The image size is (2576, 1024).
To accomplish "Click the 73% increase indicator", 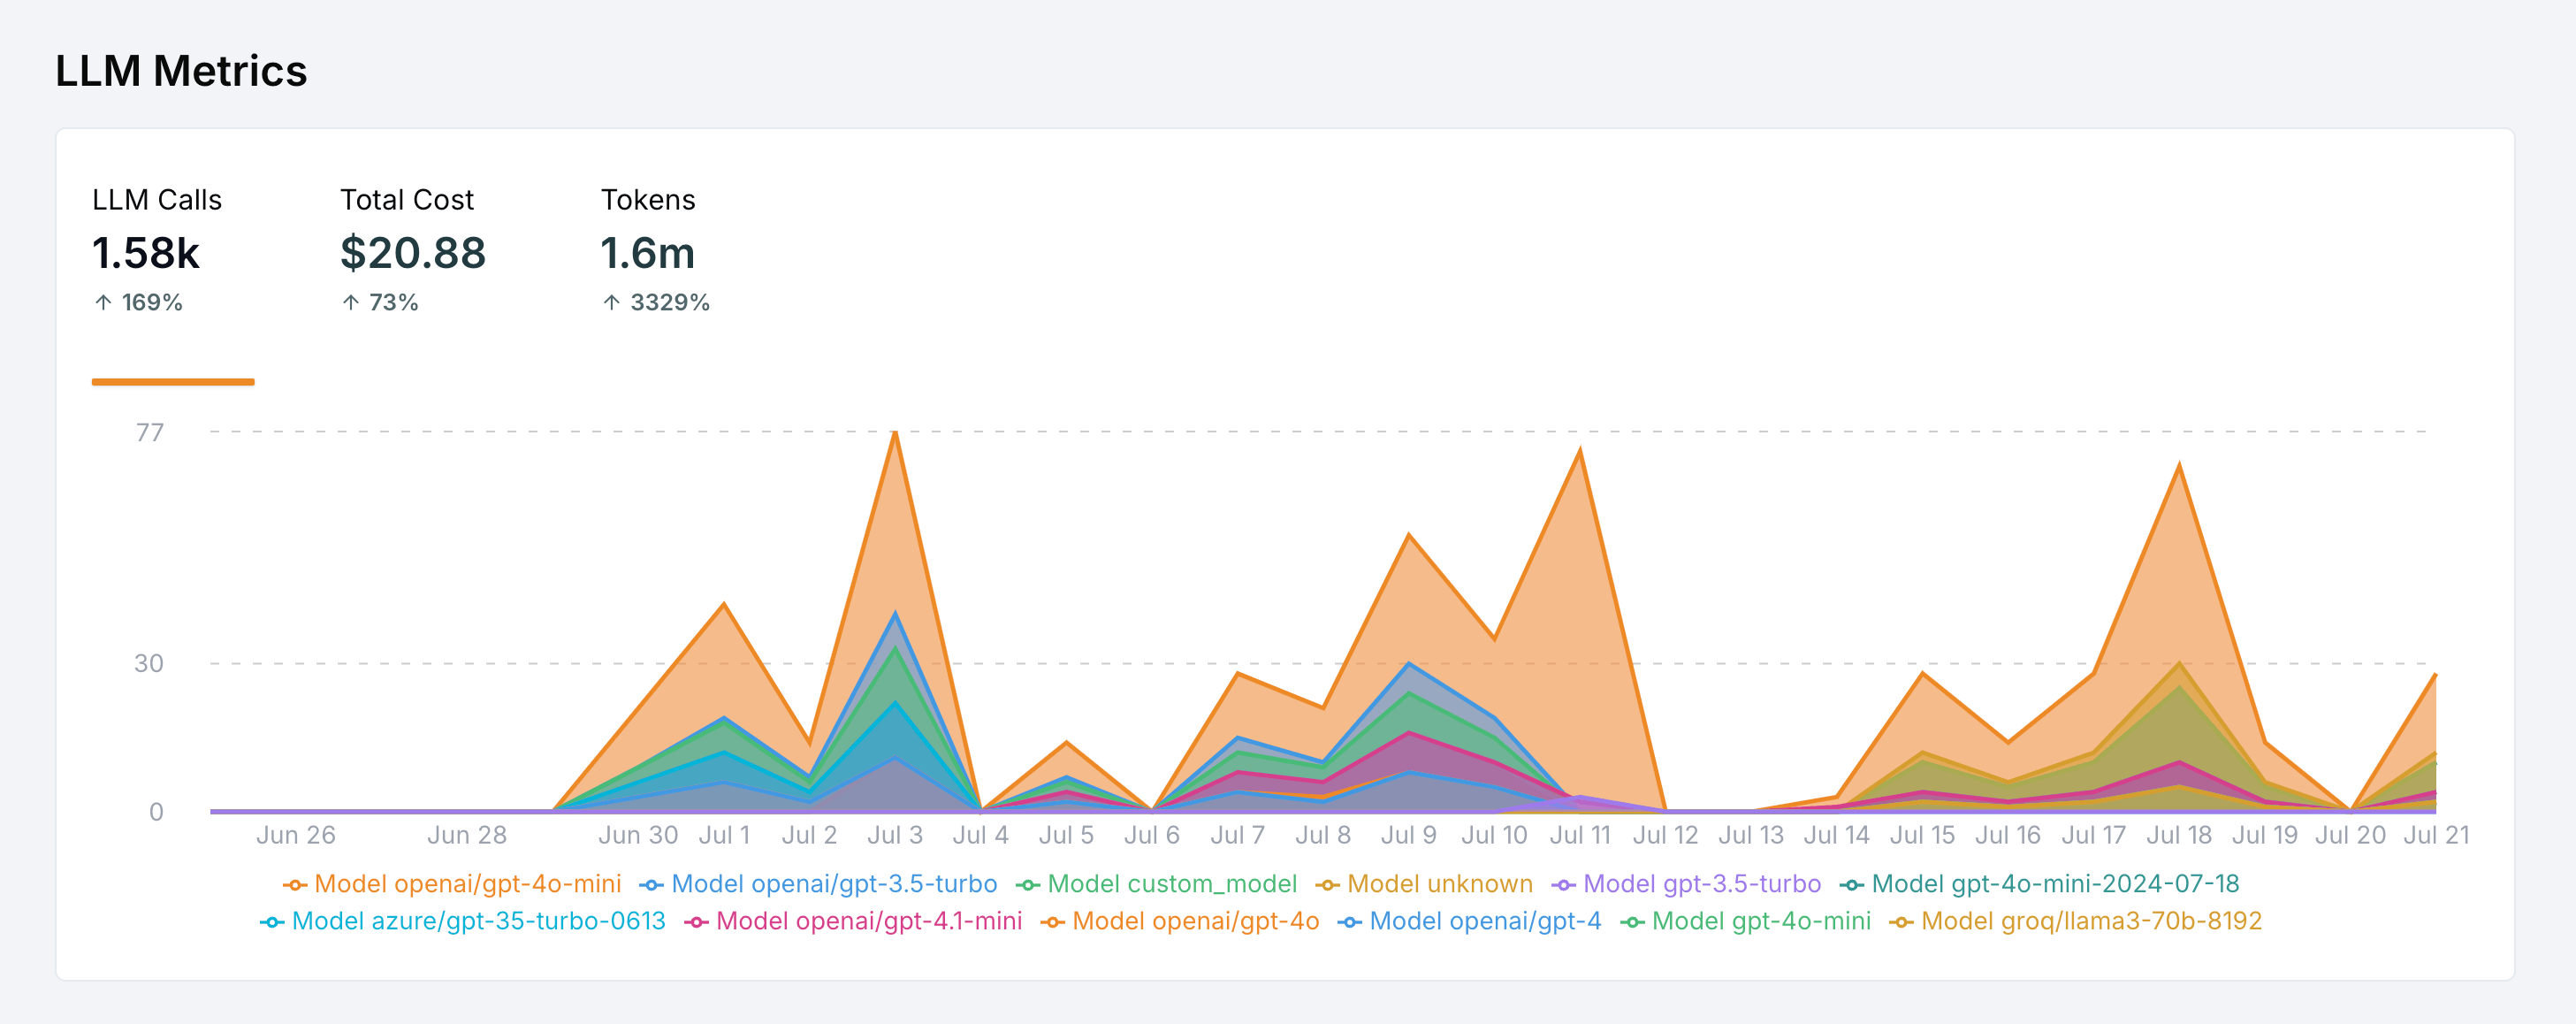I will (380, 302).
